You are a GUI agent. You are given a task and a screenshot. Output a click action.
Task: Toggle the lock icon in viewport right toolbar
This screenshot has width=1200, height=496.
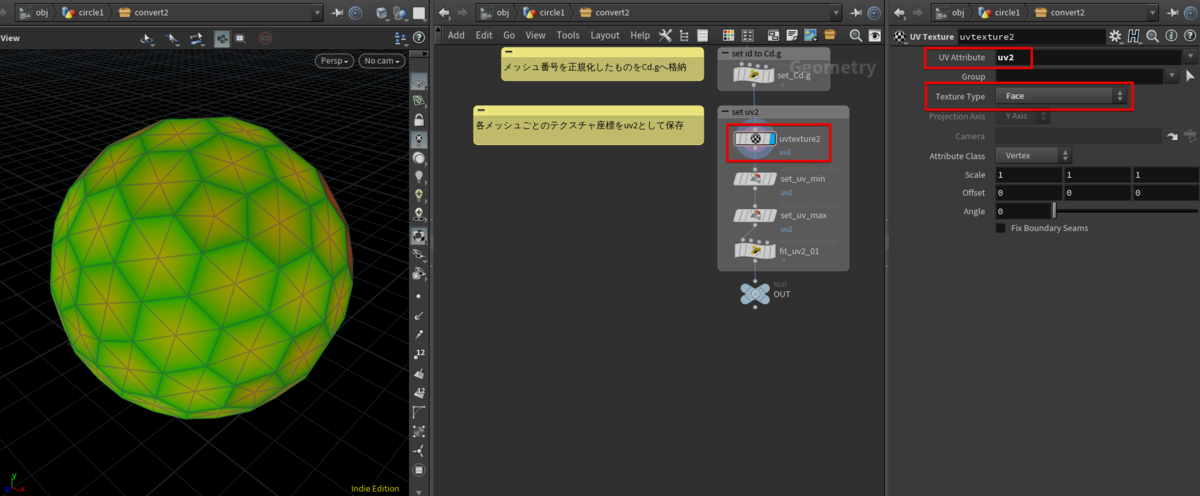click(419, 120)
